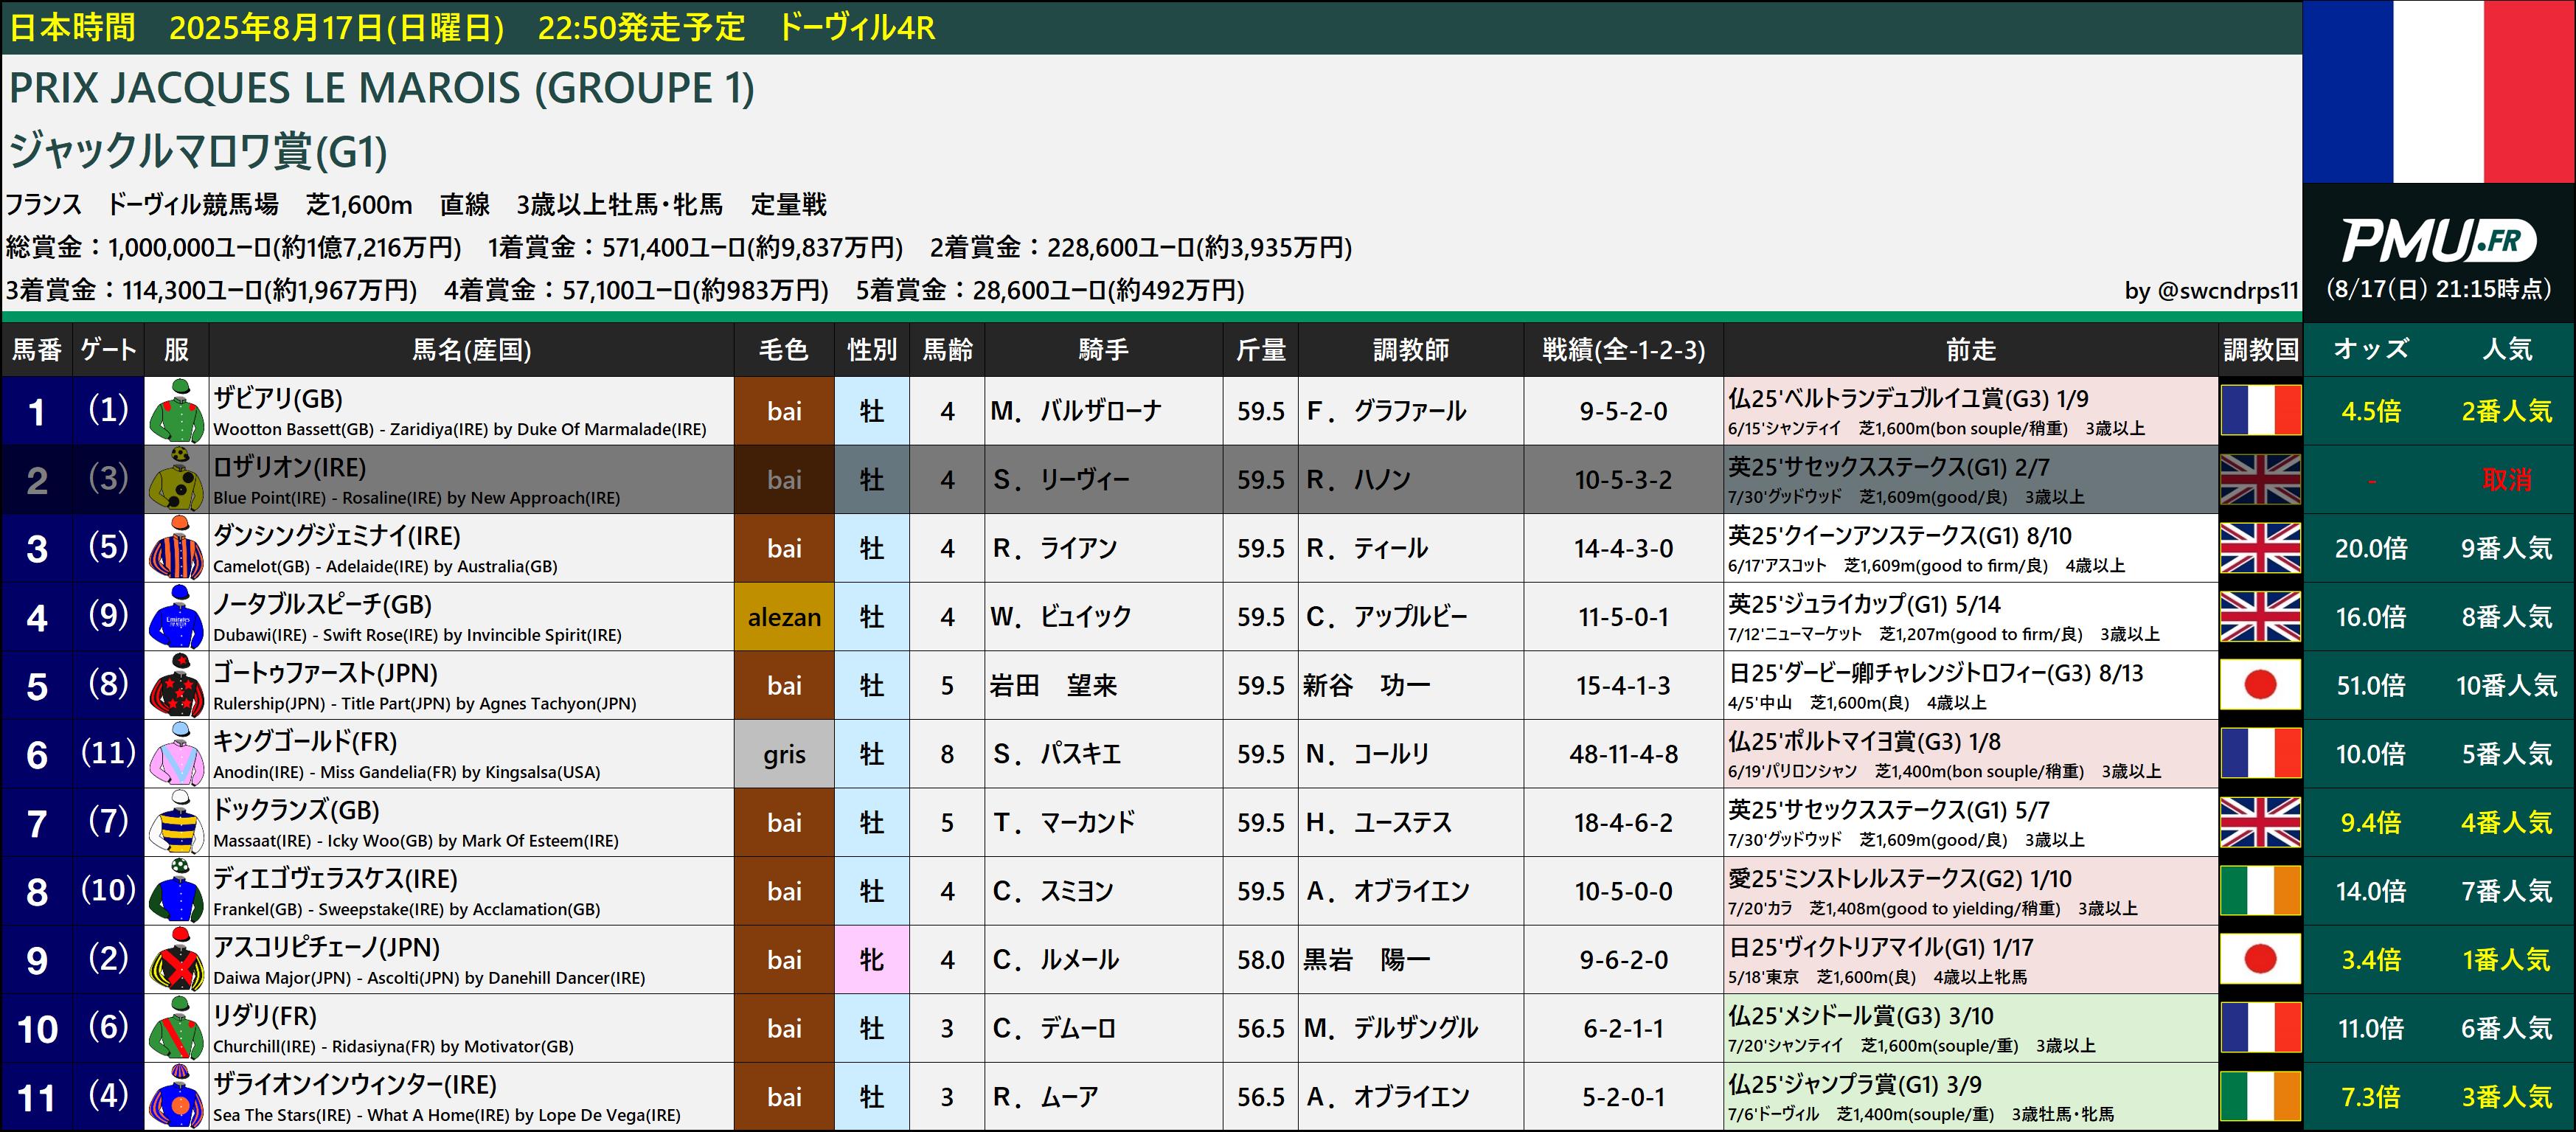Click the Irish flag in the last row
The height and width of the screenshot is (1132, 2576).
pos(2260,1097)
